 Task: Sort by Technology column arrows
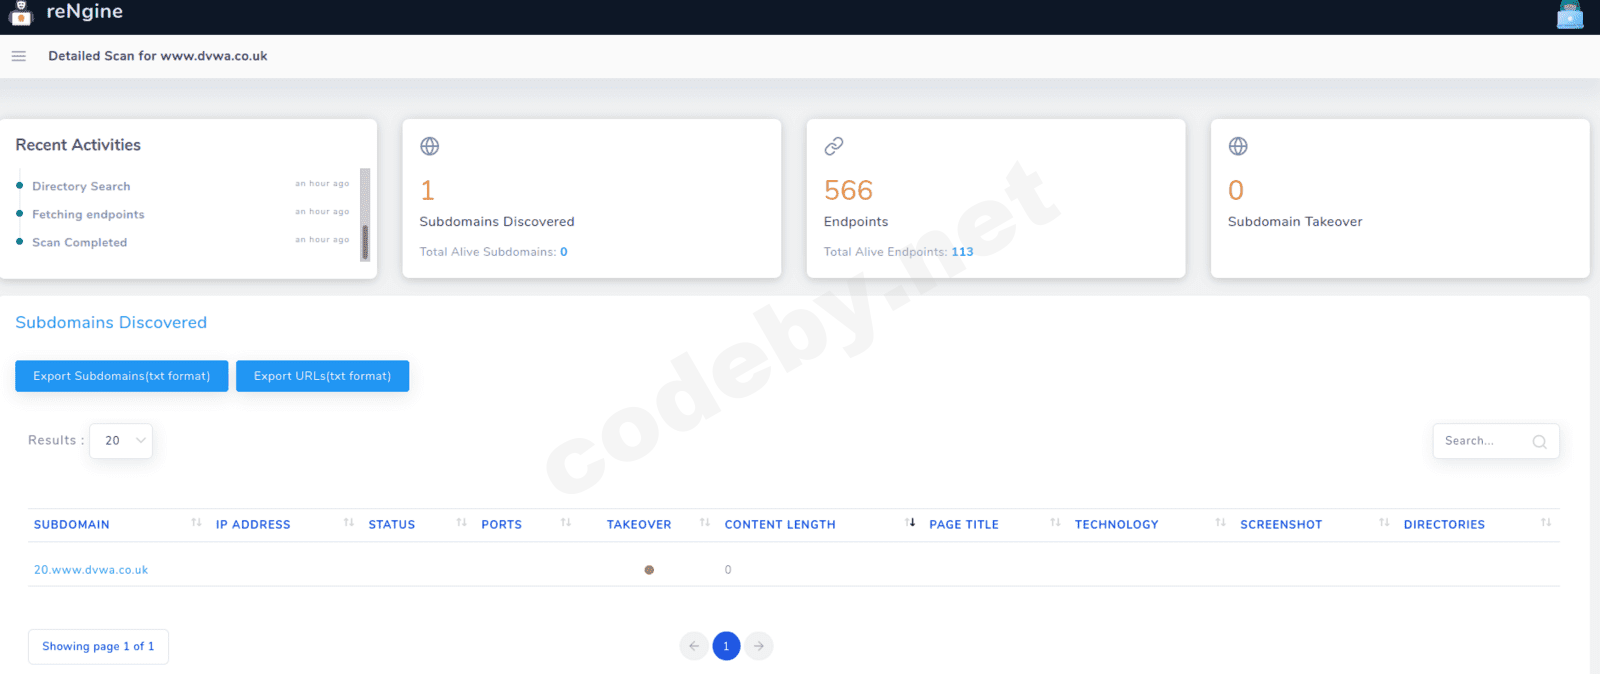pyautogui.click(x=1221, y=523)
